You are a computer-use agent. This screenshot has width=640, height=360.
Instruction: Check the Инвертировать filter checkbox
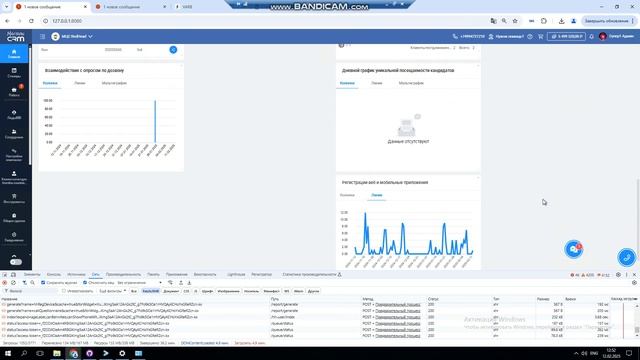(64, 291)
